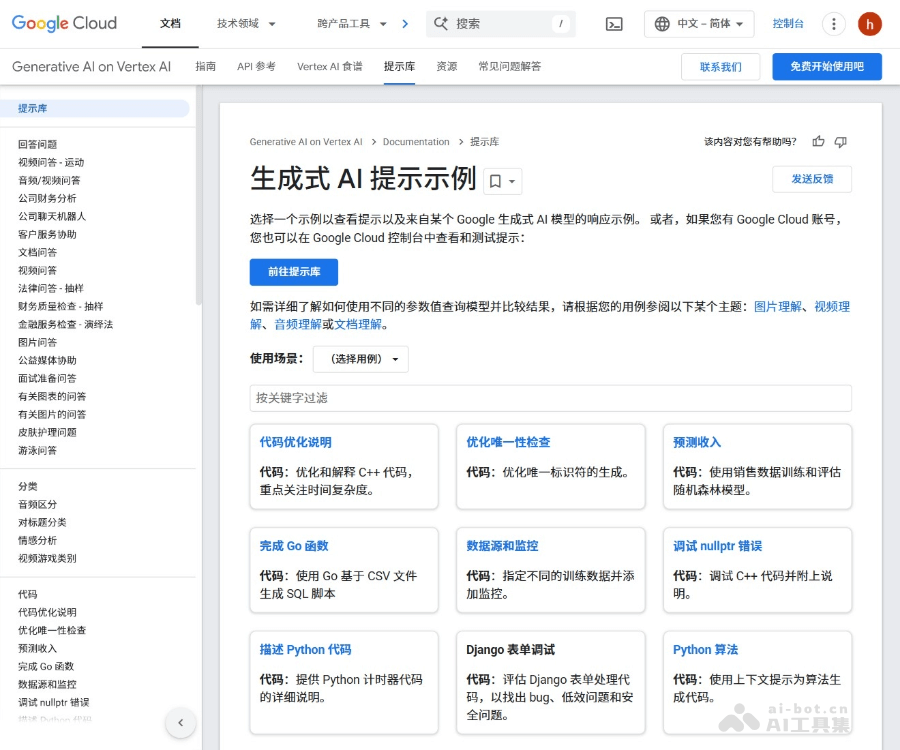Click the Google Cloud logo
Image resolution: width=900 pixels, height=750 pixels.
coord(64,23)
